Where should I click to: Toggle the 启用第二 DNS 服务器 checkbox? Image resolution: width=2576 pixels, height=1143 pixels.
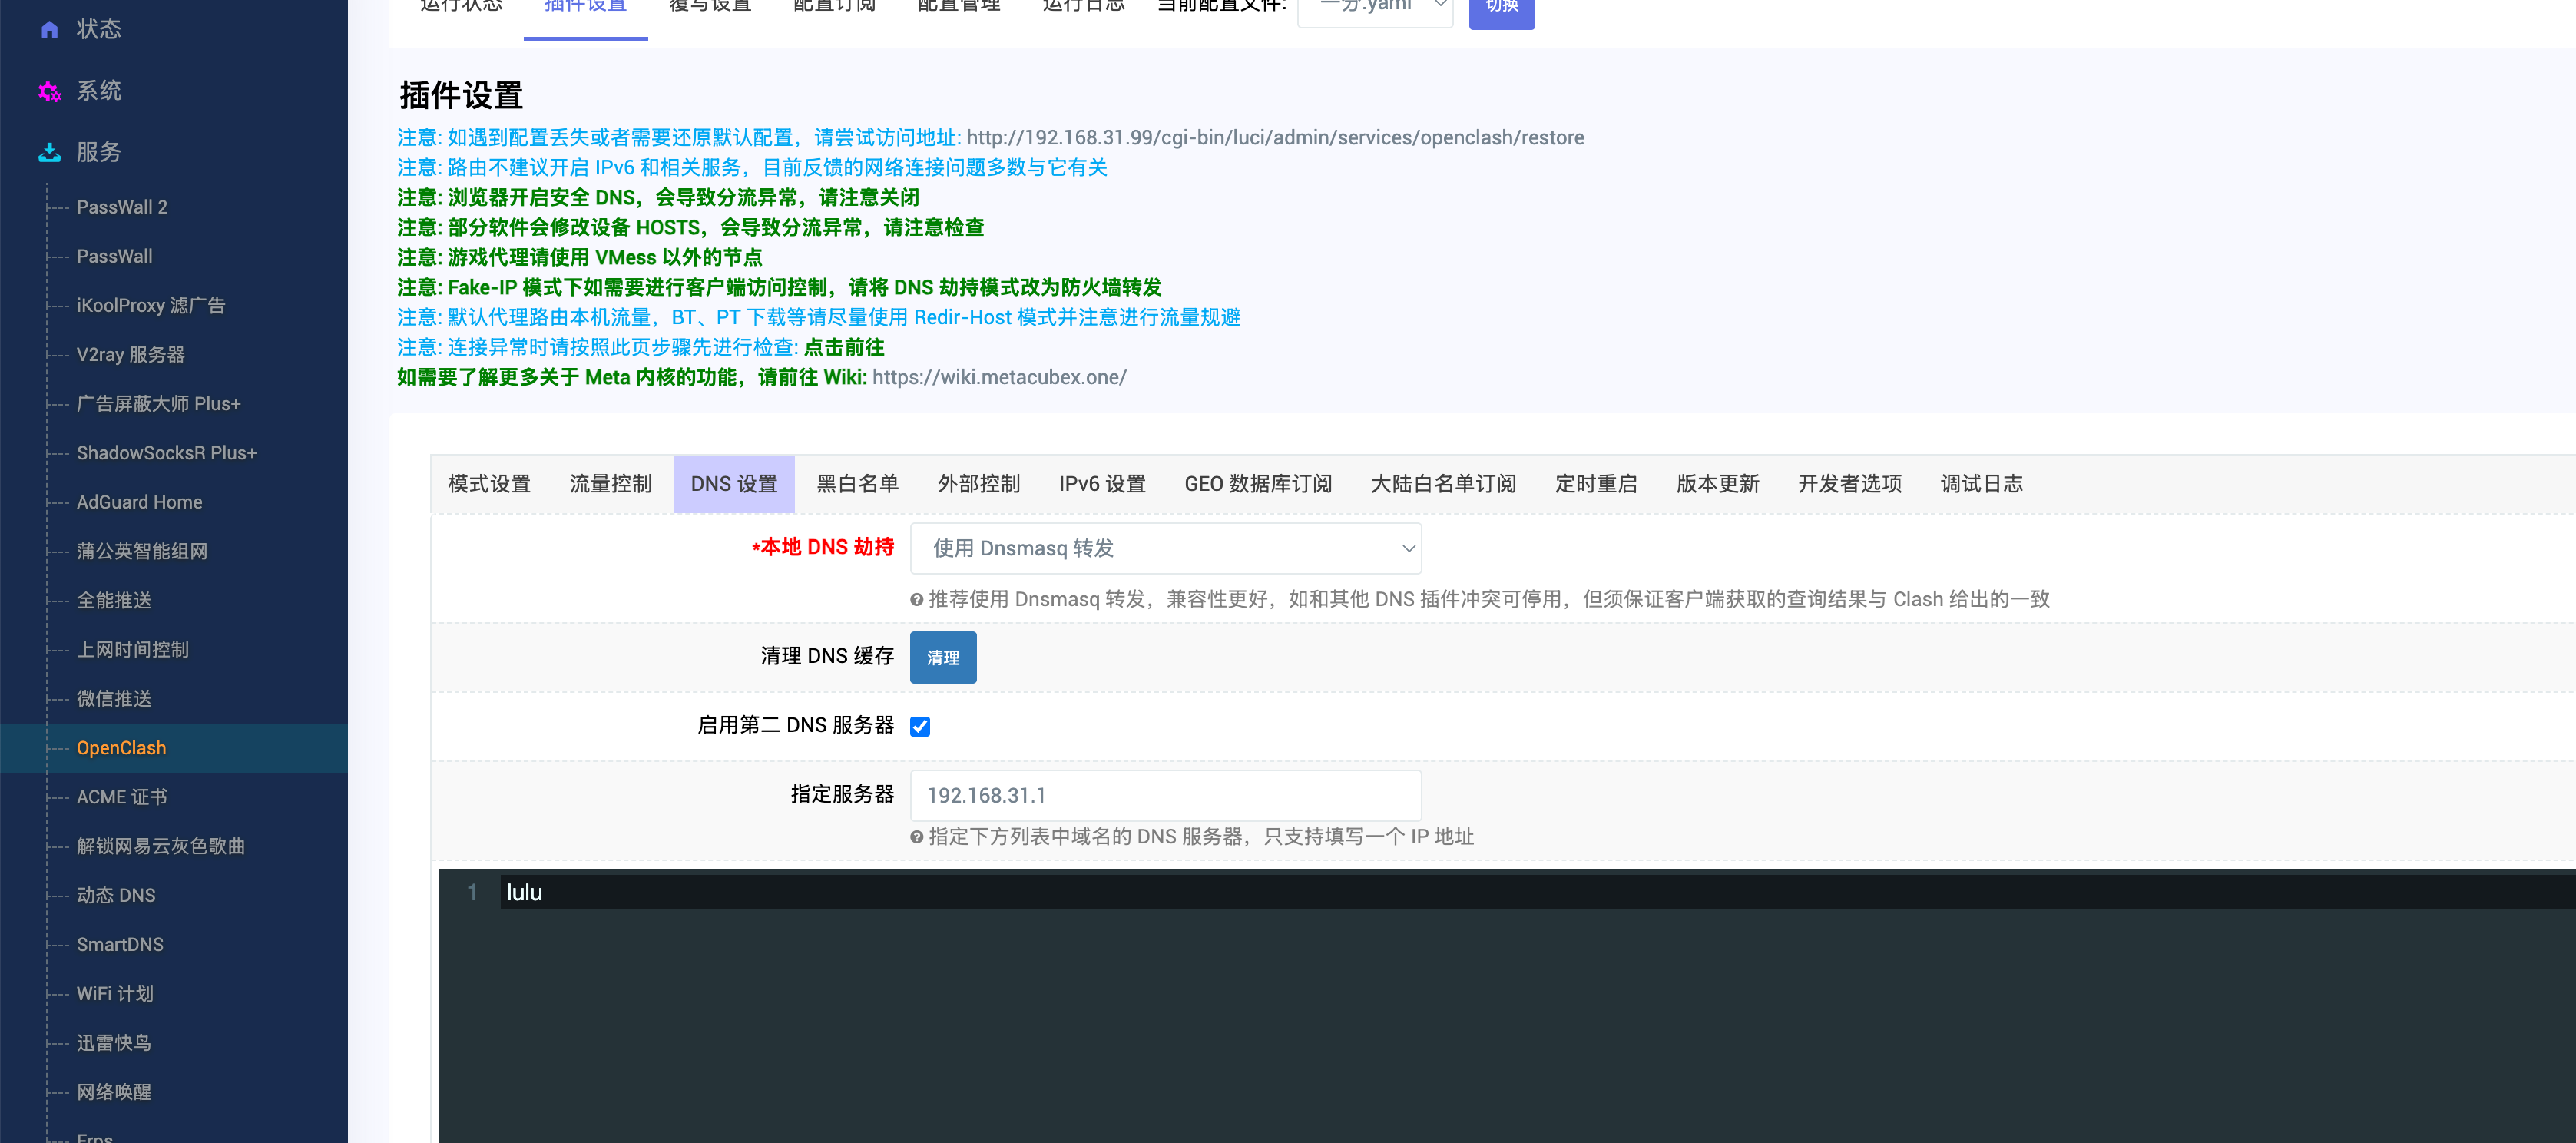pos(920,726)
